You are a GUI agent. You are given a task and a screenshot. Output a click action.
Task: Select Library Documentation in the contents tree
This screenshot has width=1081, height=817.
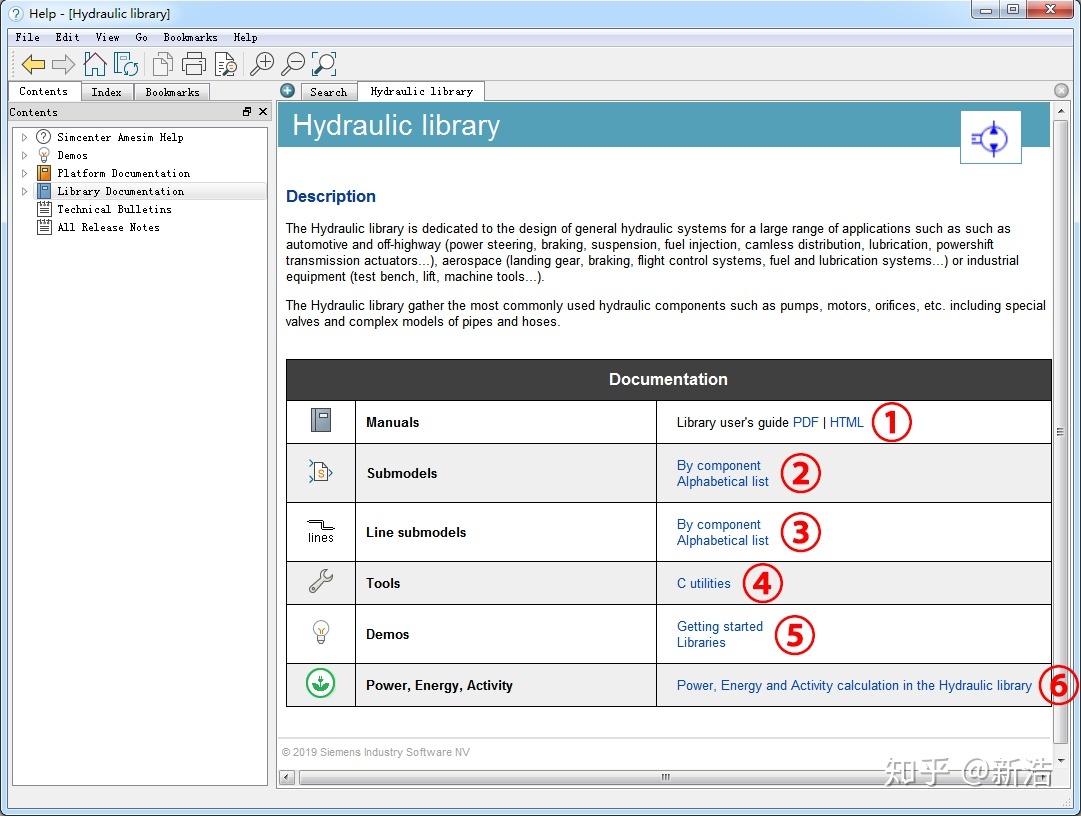click(x=121, y=191)
